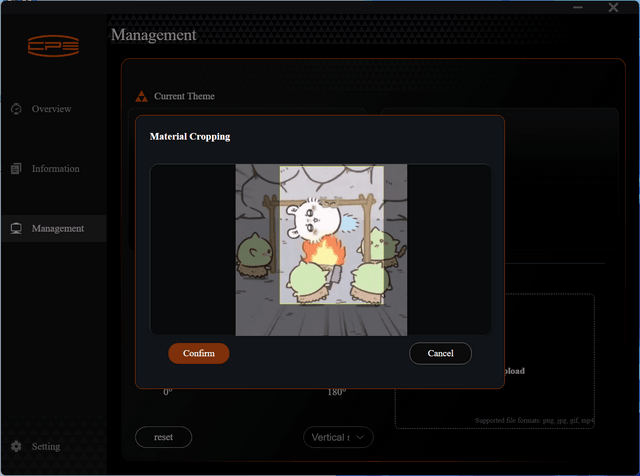640x476 pixels.
Task: Click the '180°' rotation label
Action: (337, 392)
